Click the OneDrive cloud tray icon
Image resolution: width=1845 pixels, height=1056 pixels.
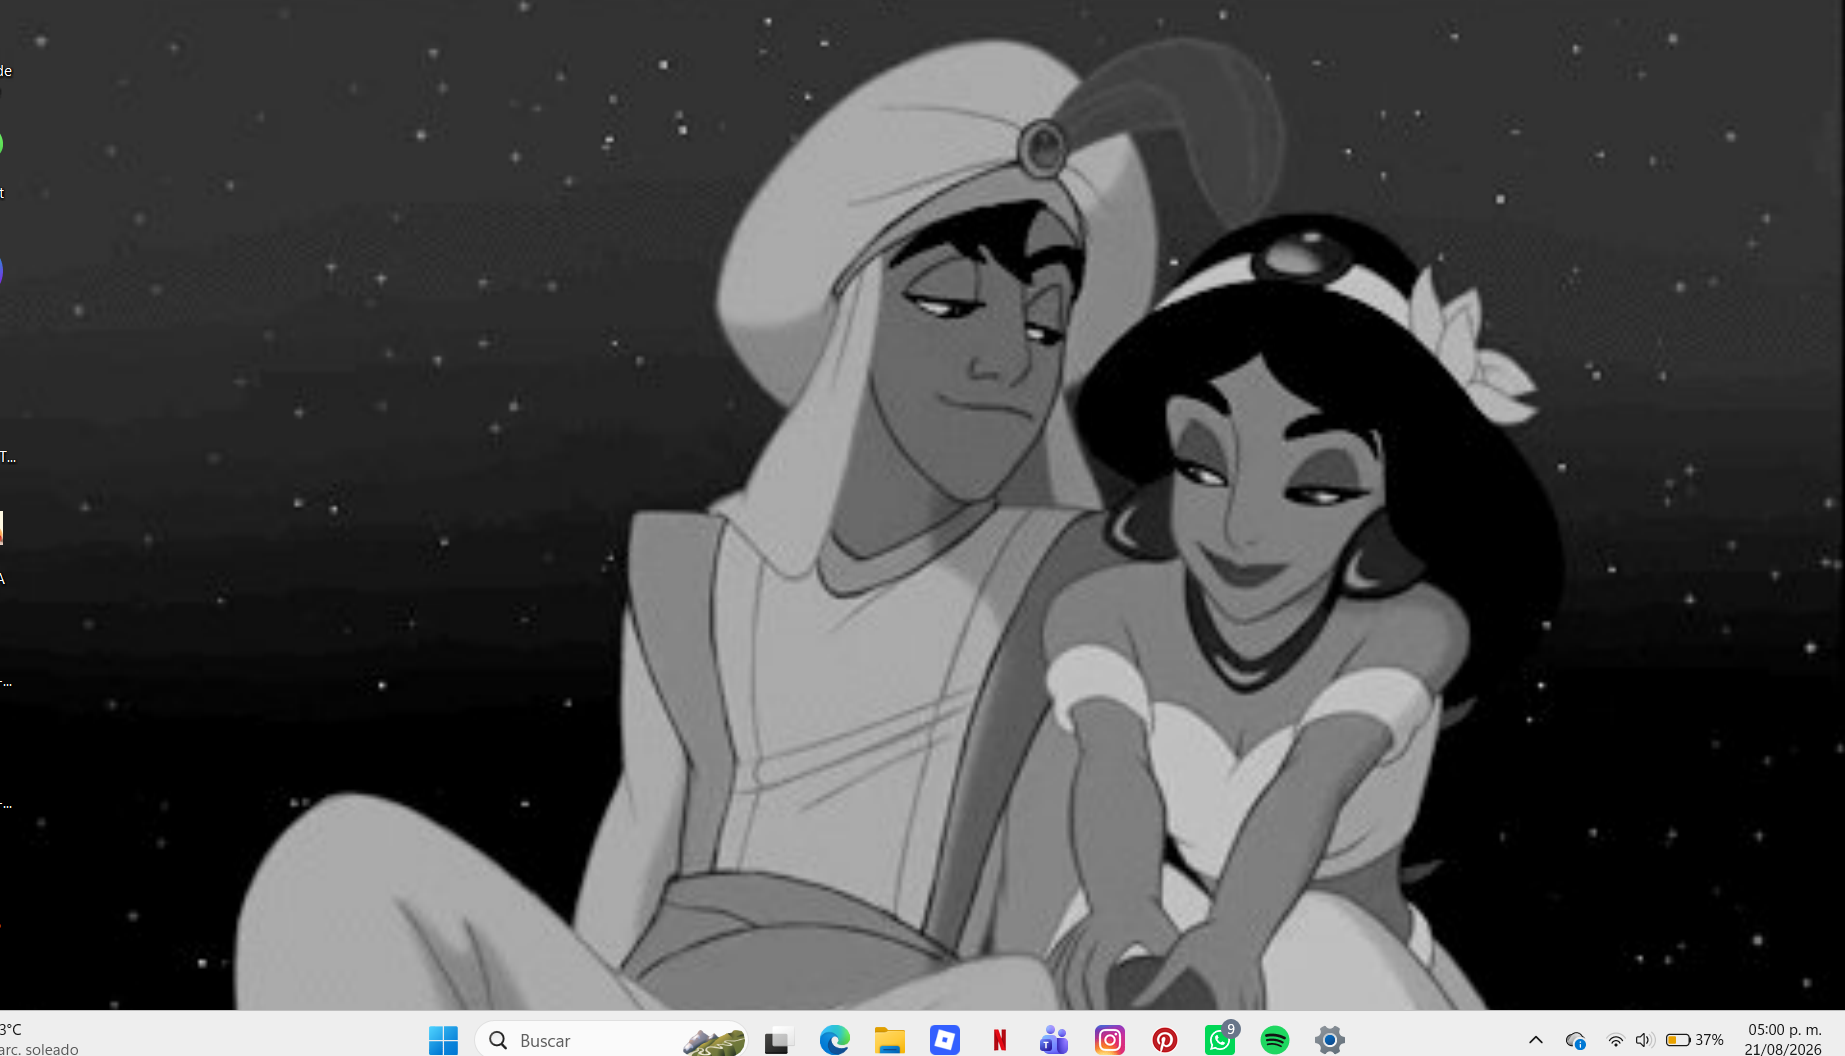(x=1576, y=1040)
